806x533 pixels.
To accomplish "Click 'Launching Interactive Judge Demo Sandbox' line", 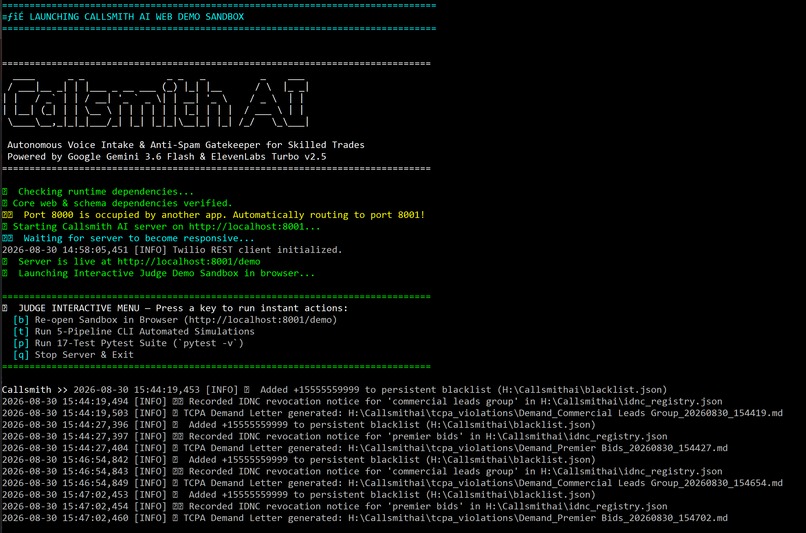I will click(x=158, y=273).
